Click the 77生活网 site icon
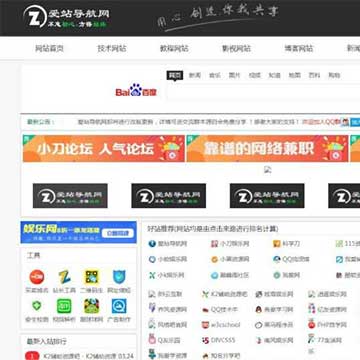360x360 pixels. pos(312,339)
